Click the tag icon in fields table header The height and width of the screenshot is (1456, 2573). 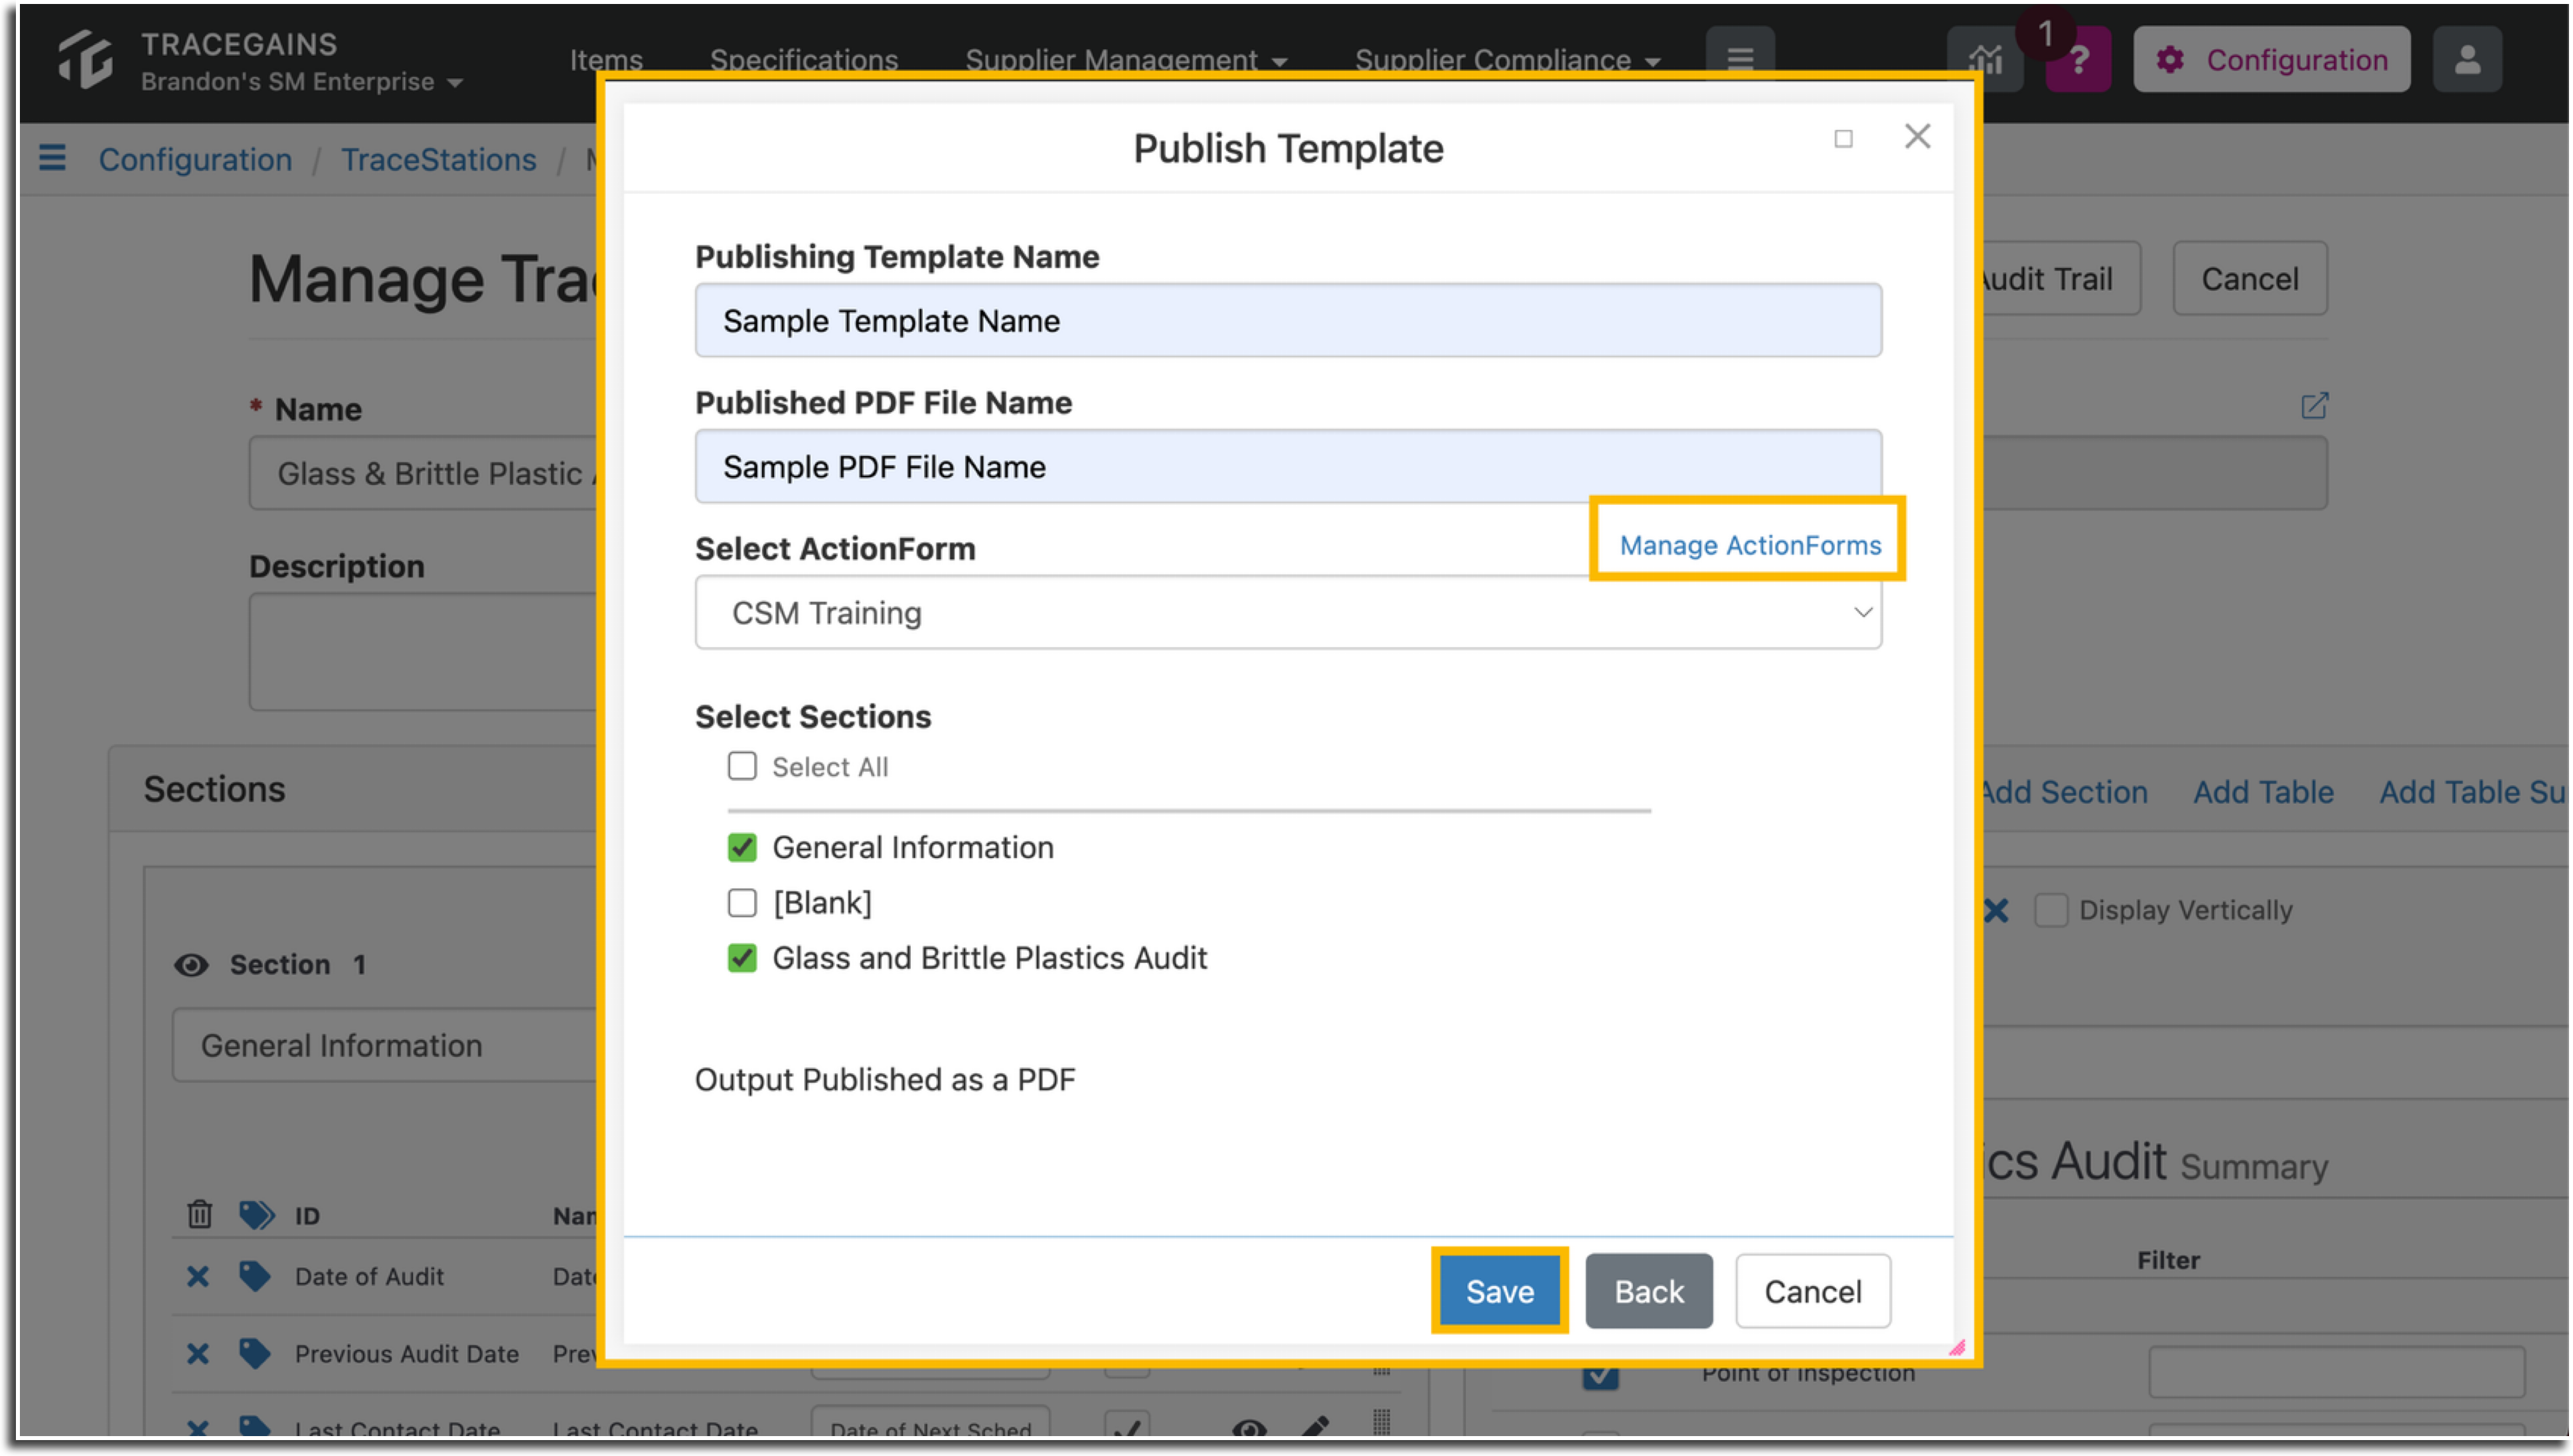256,1214
